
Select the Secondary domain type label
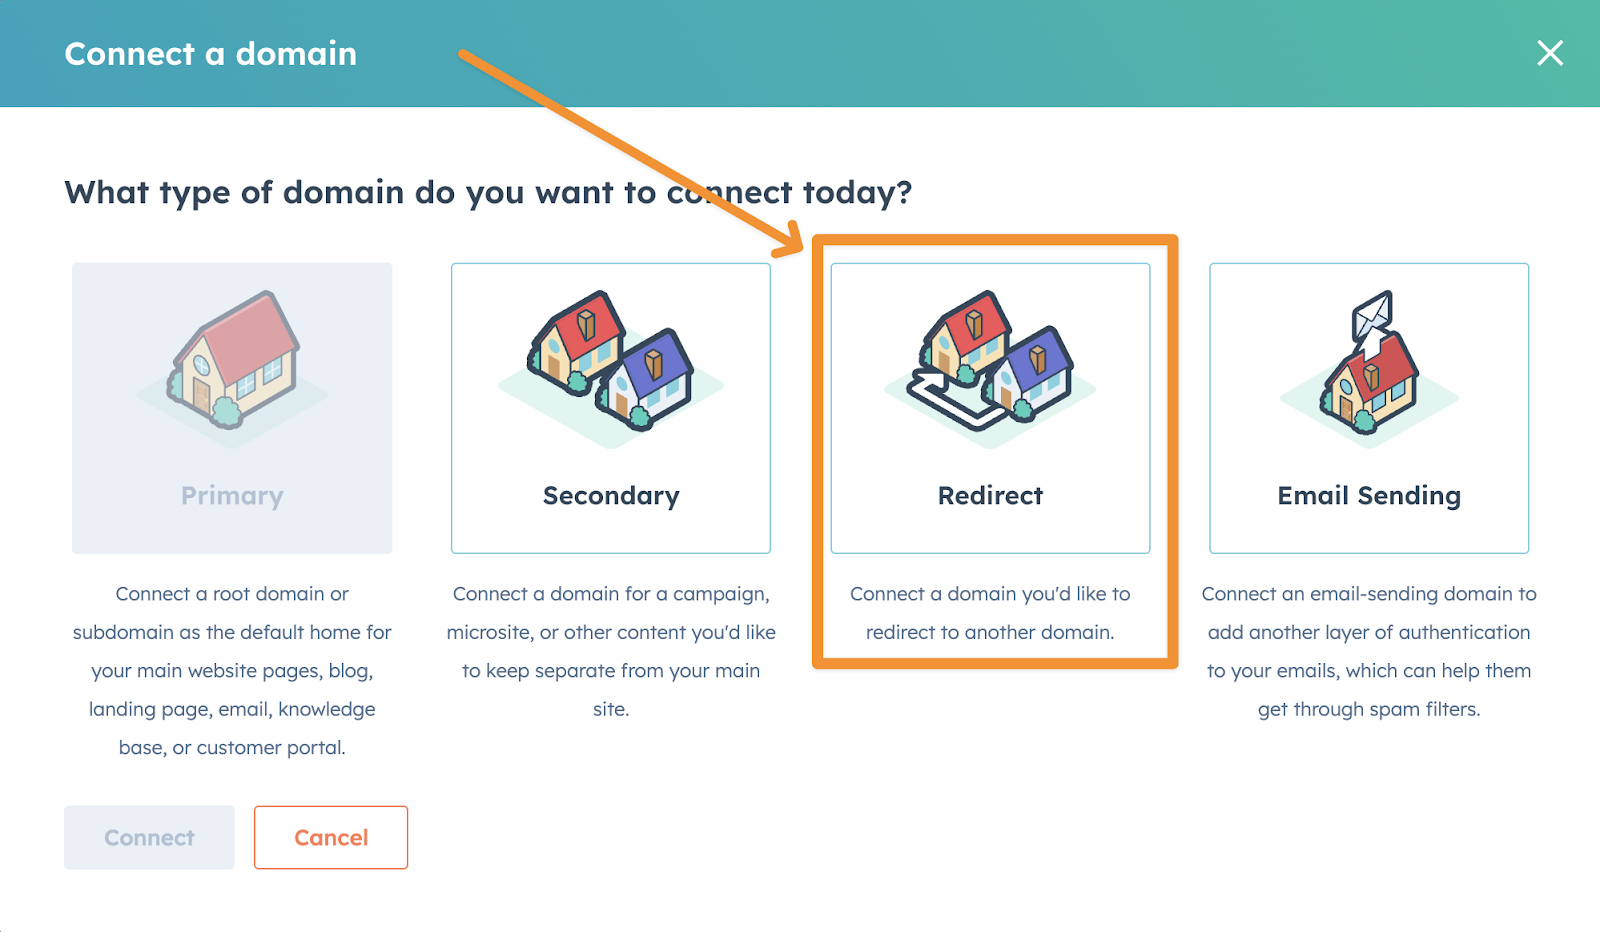(611, 496)
